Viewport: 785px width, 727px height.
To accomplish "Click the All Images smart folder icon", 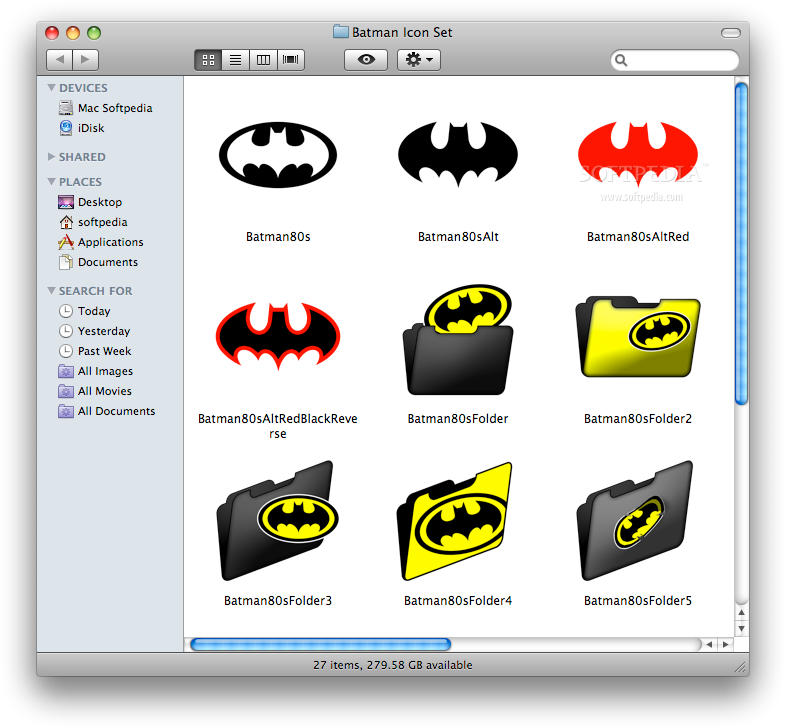I will click(66, 372).
